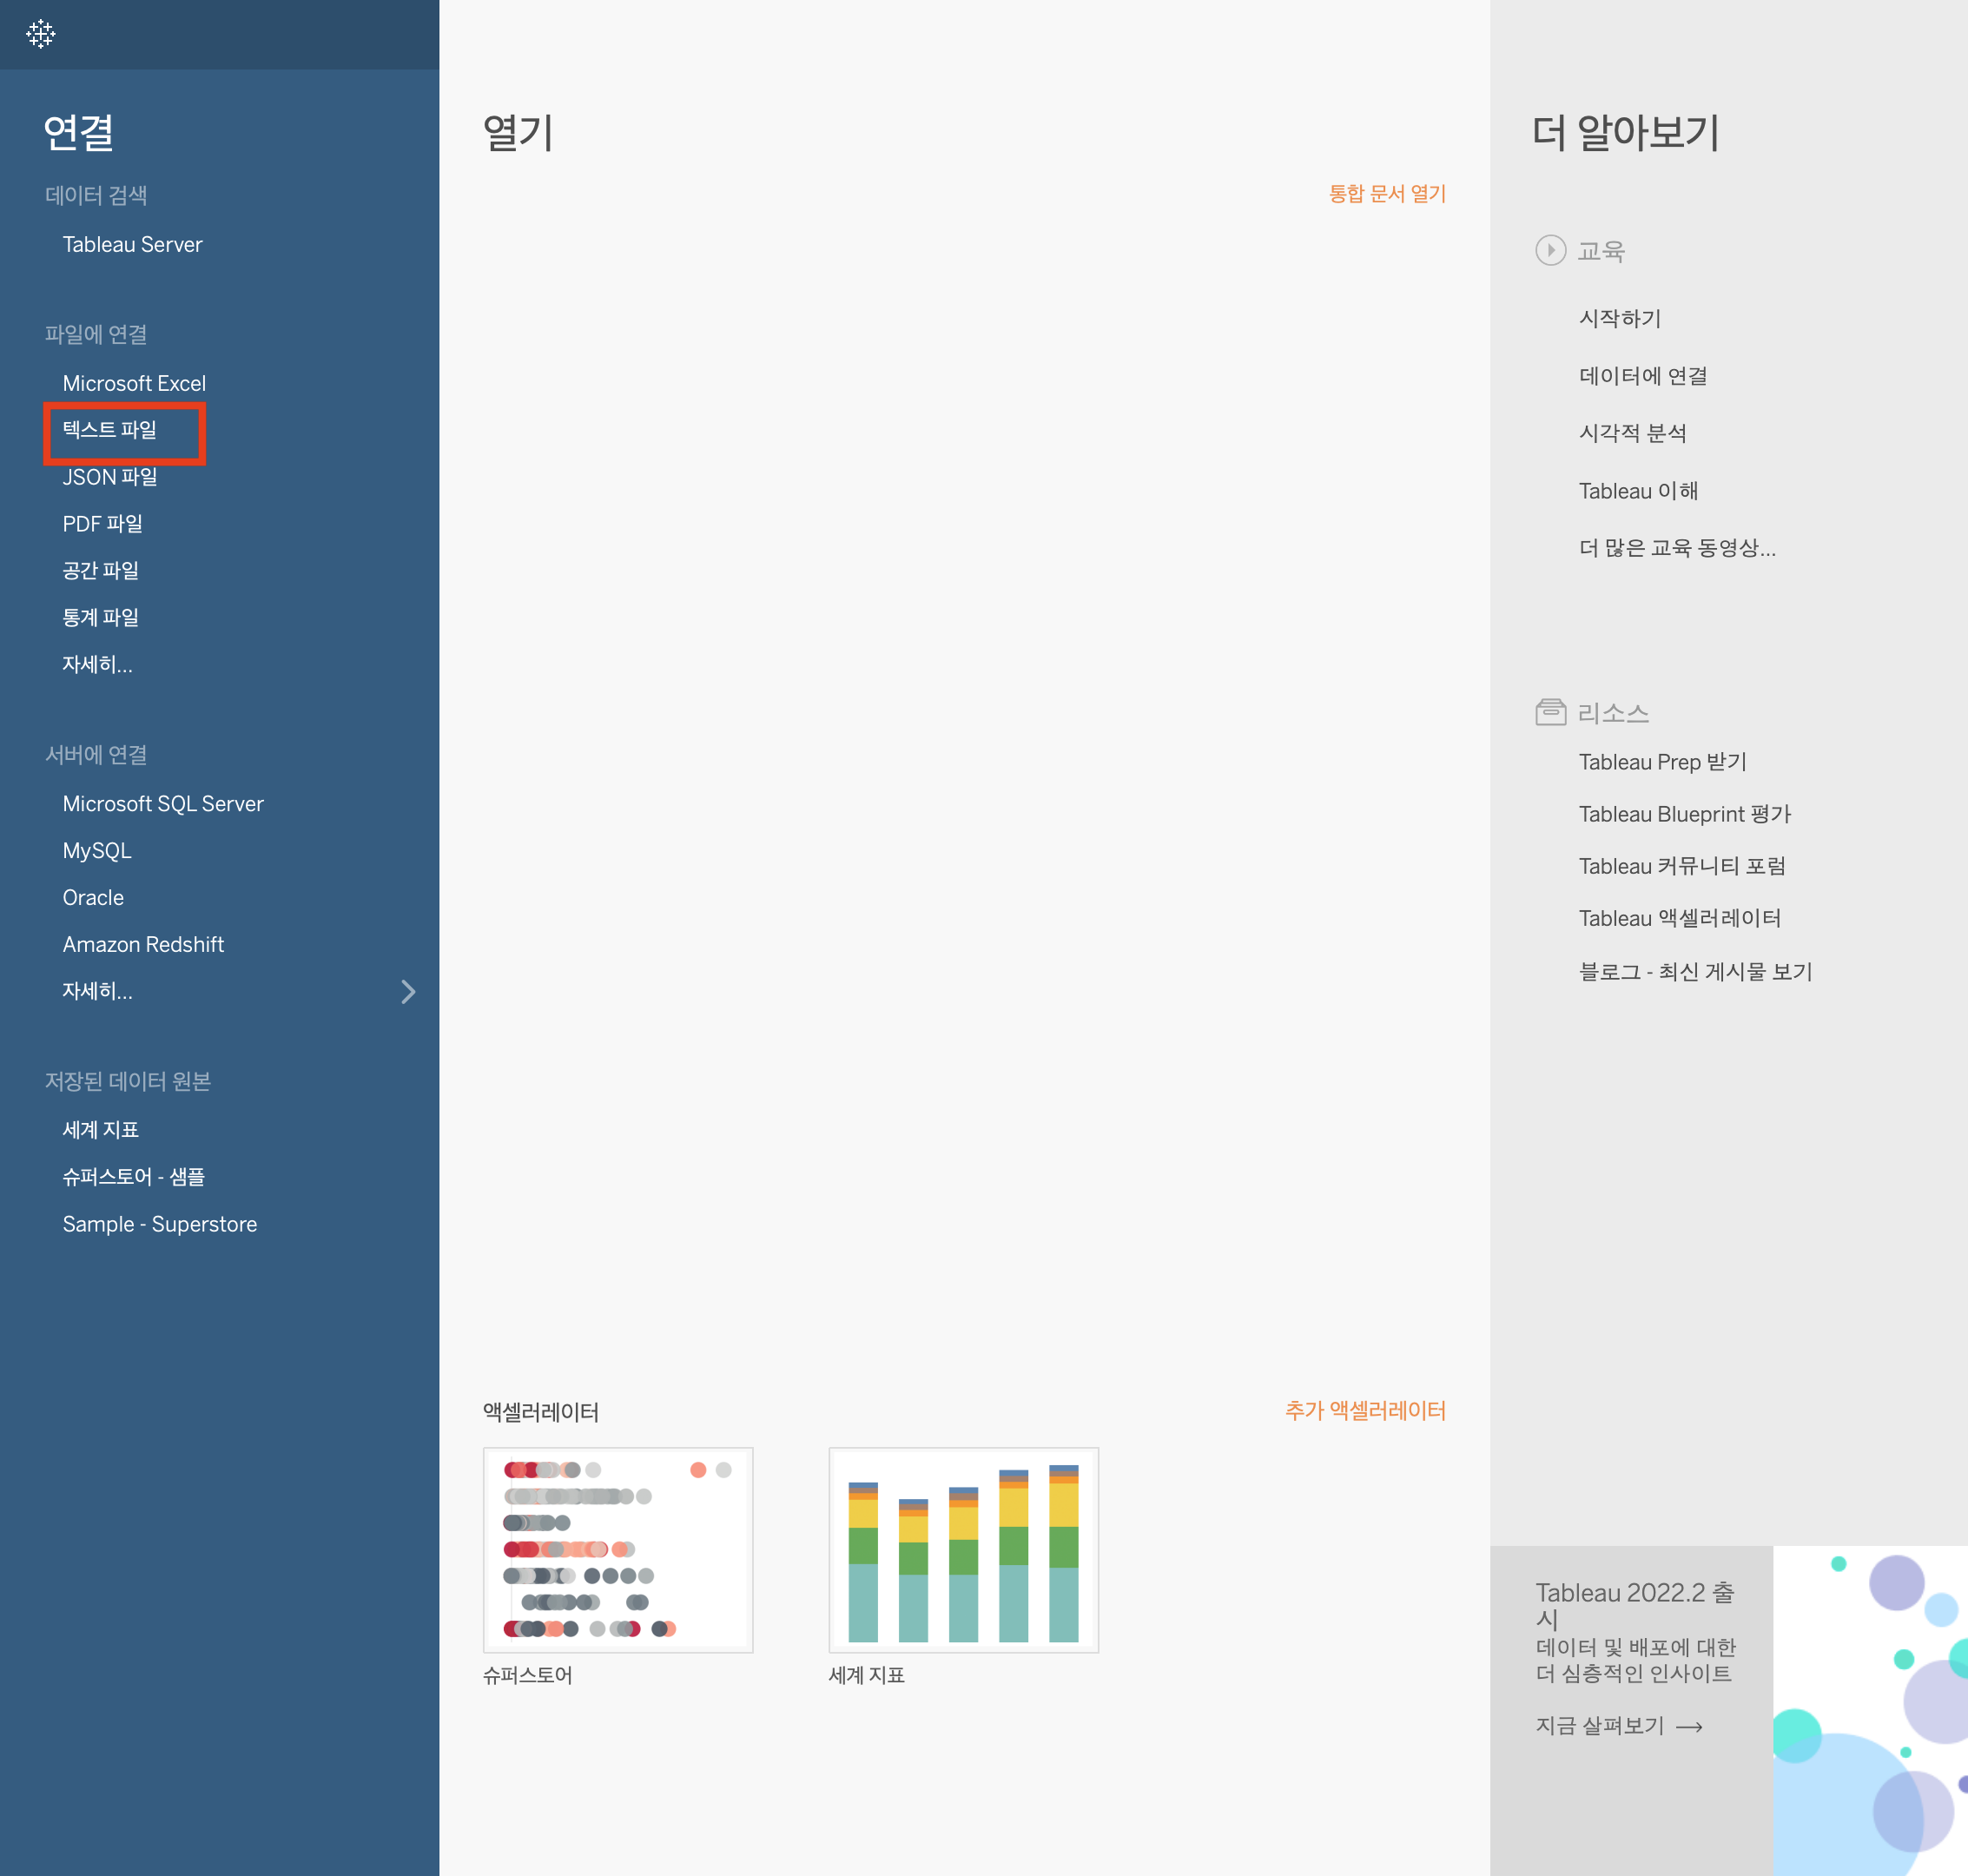Open the 슈퍼스토어 accelerator thumbnail

click(617, 1549)
